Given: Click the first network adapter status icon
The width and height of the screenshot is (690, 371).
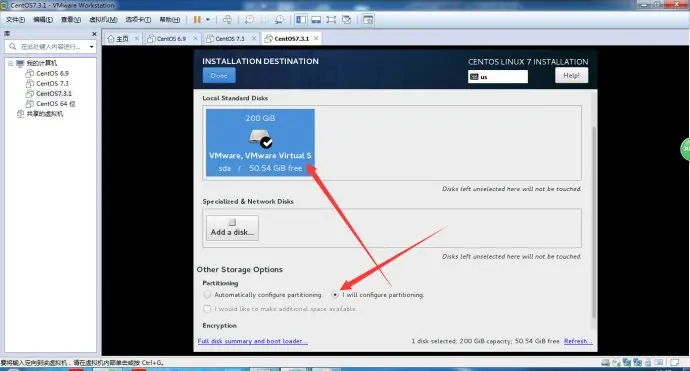Looking at the screenshot, I should (627, 363).
